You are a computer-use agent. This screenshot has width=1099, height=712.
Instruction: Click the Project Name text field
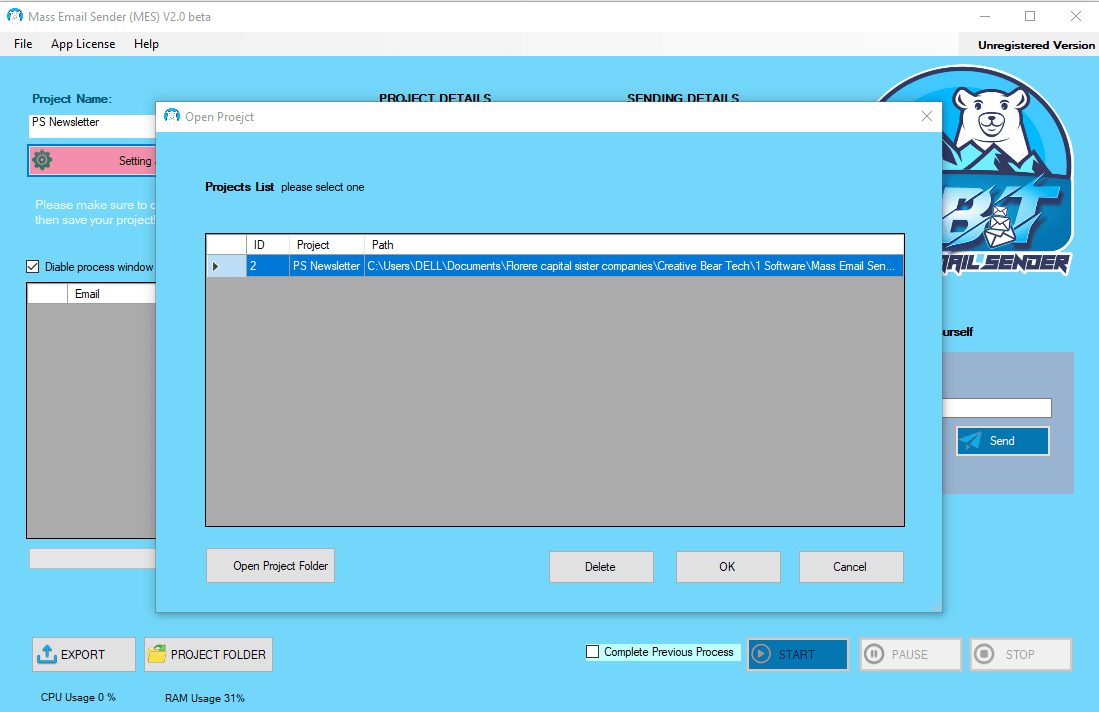92,123
